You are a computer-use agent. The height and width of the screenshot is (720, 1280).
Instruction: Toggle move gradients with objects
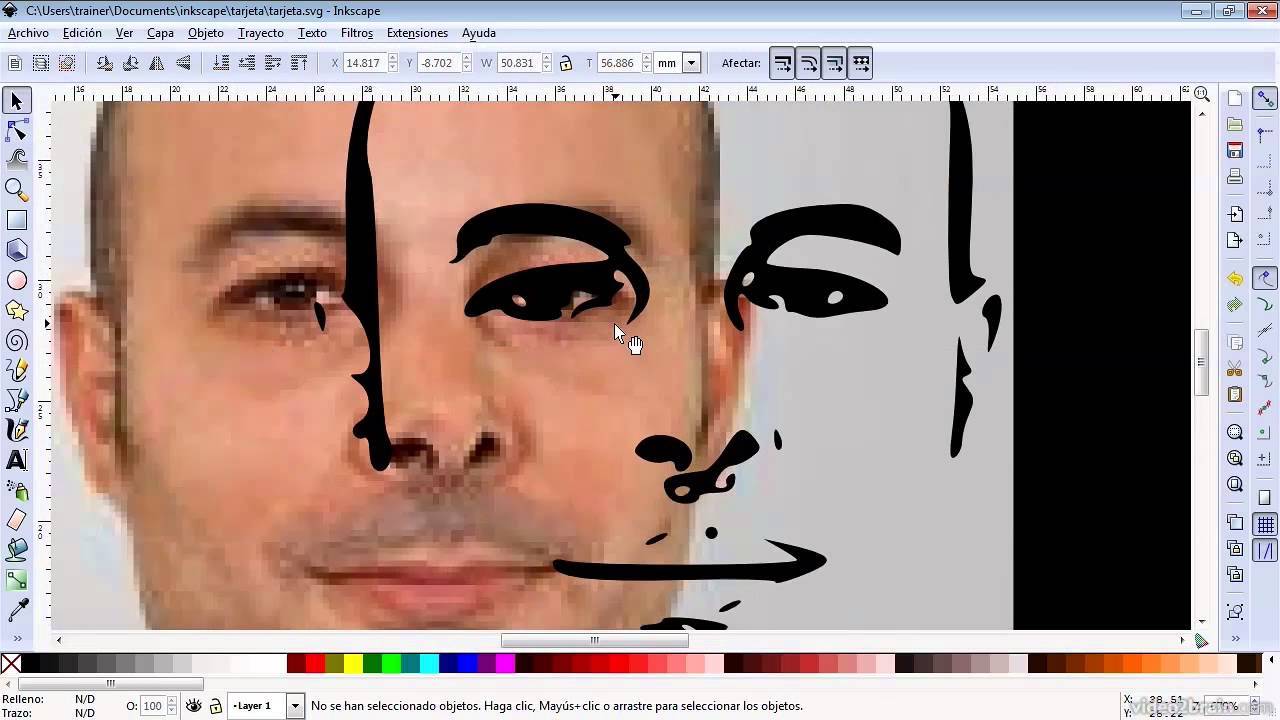click(835, 63)
